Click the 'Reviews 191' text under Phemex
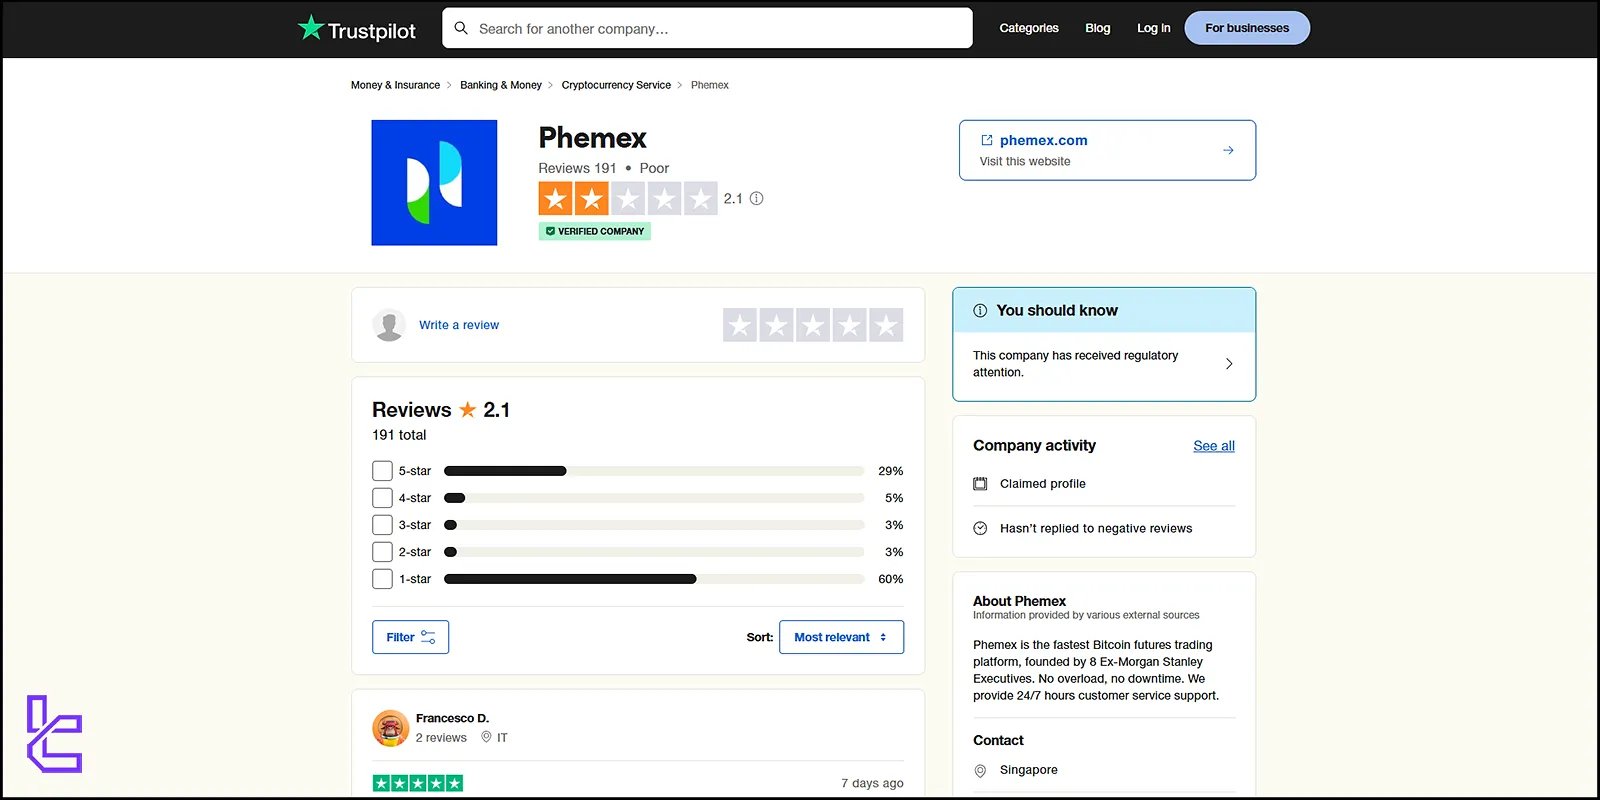 pyautogui.click(x=577, y=168)
